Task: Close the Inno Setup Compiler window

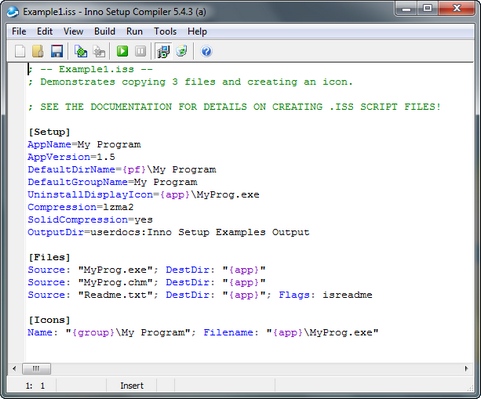Action: click(456, 8)
